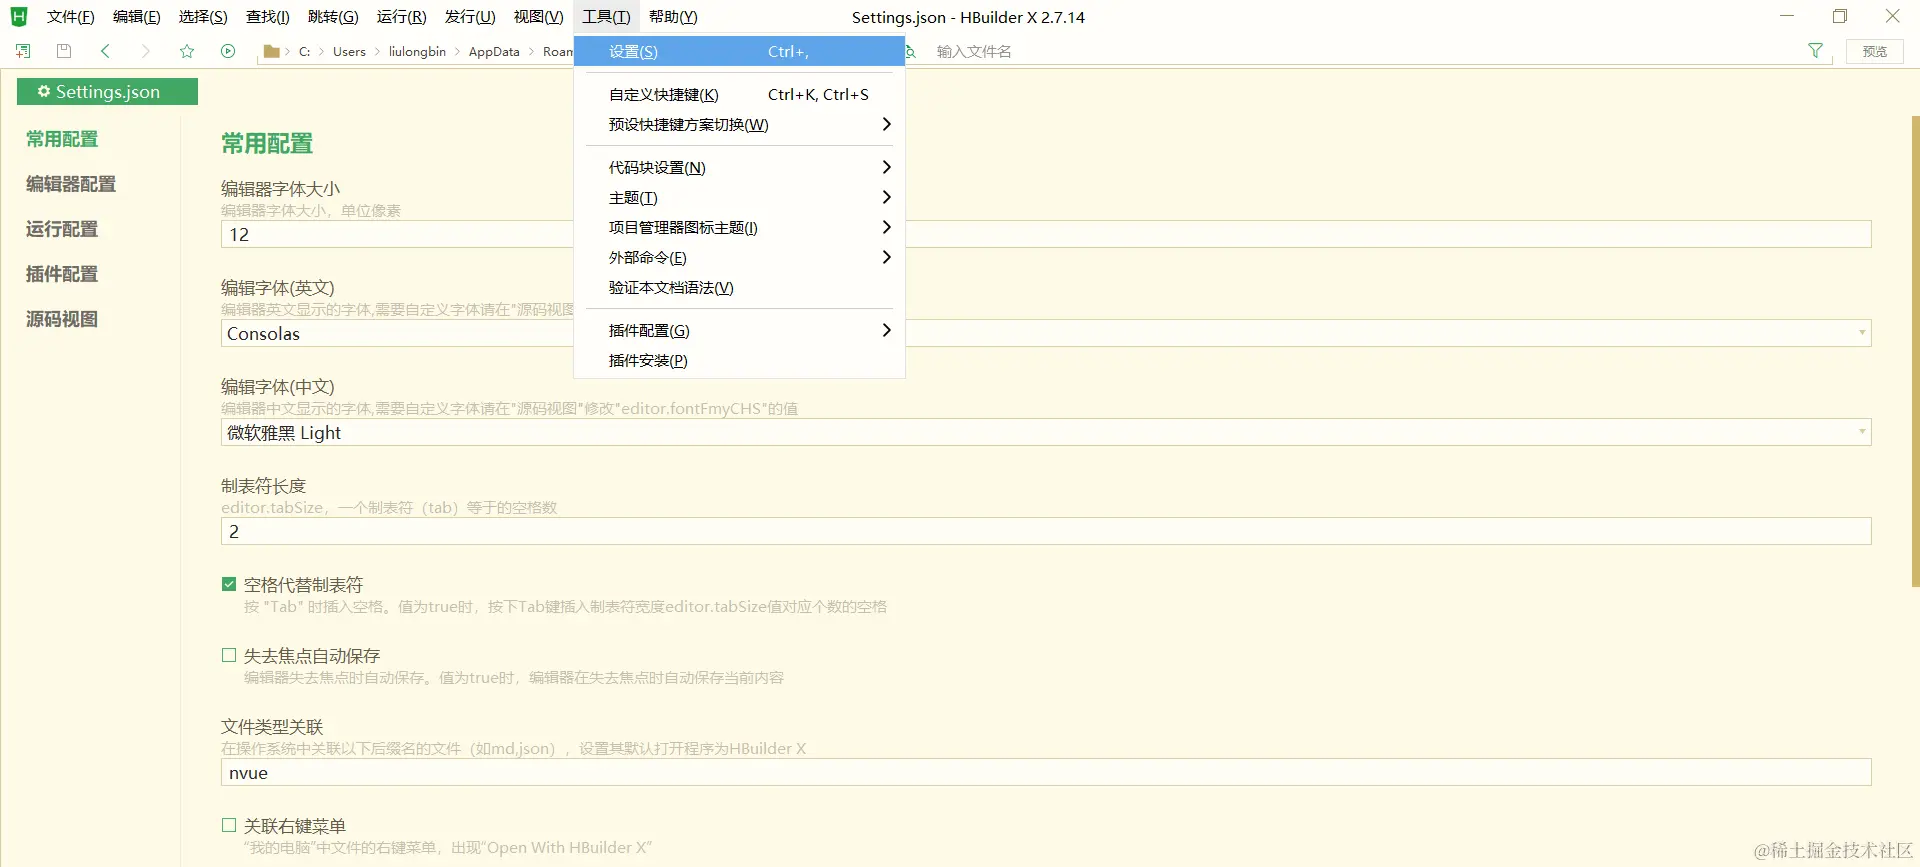
Task: Click the run play icon
Action: coord(228,51)
